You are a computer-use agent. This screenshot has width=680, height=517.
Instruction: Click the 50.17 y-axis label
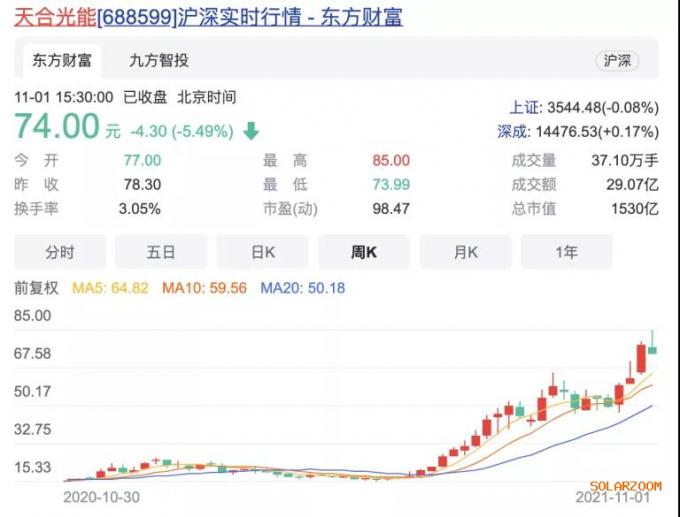33,392
